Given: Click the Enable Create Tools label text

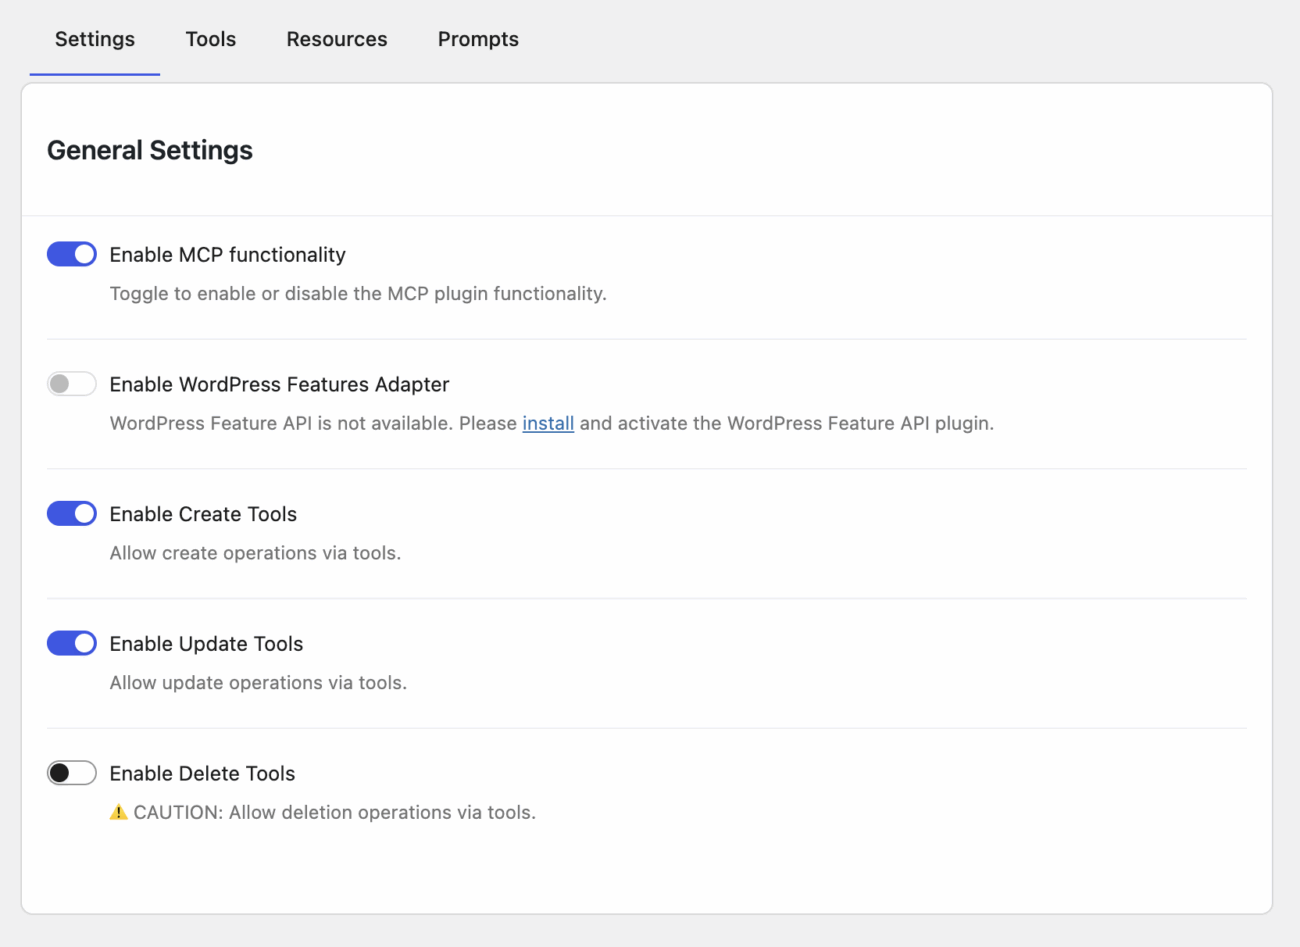Looking at the screenshot, I should [x=203, y=514].
